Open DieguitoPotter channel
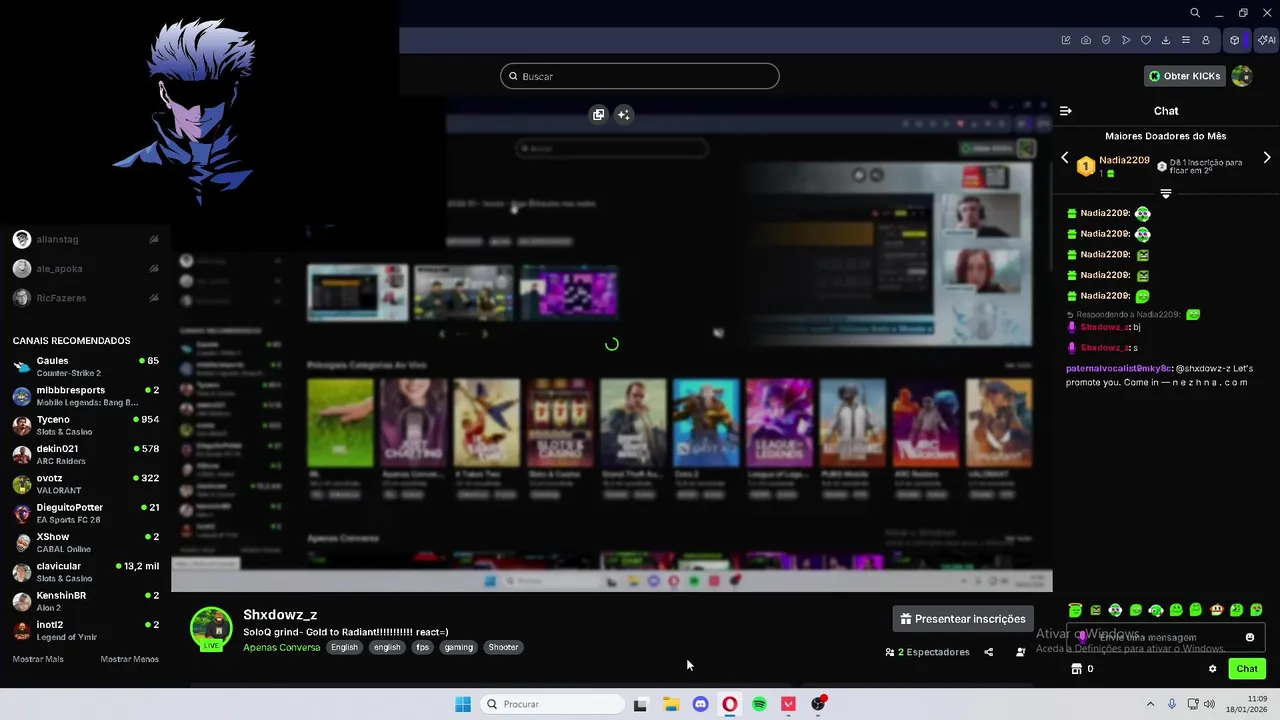Viewport: 1280px width, 720px height. pos(85,513)
